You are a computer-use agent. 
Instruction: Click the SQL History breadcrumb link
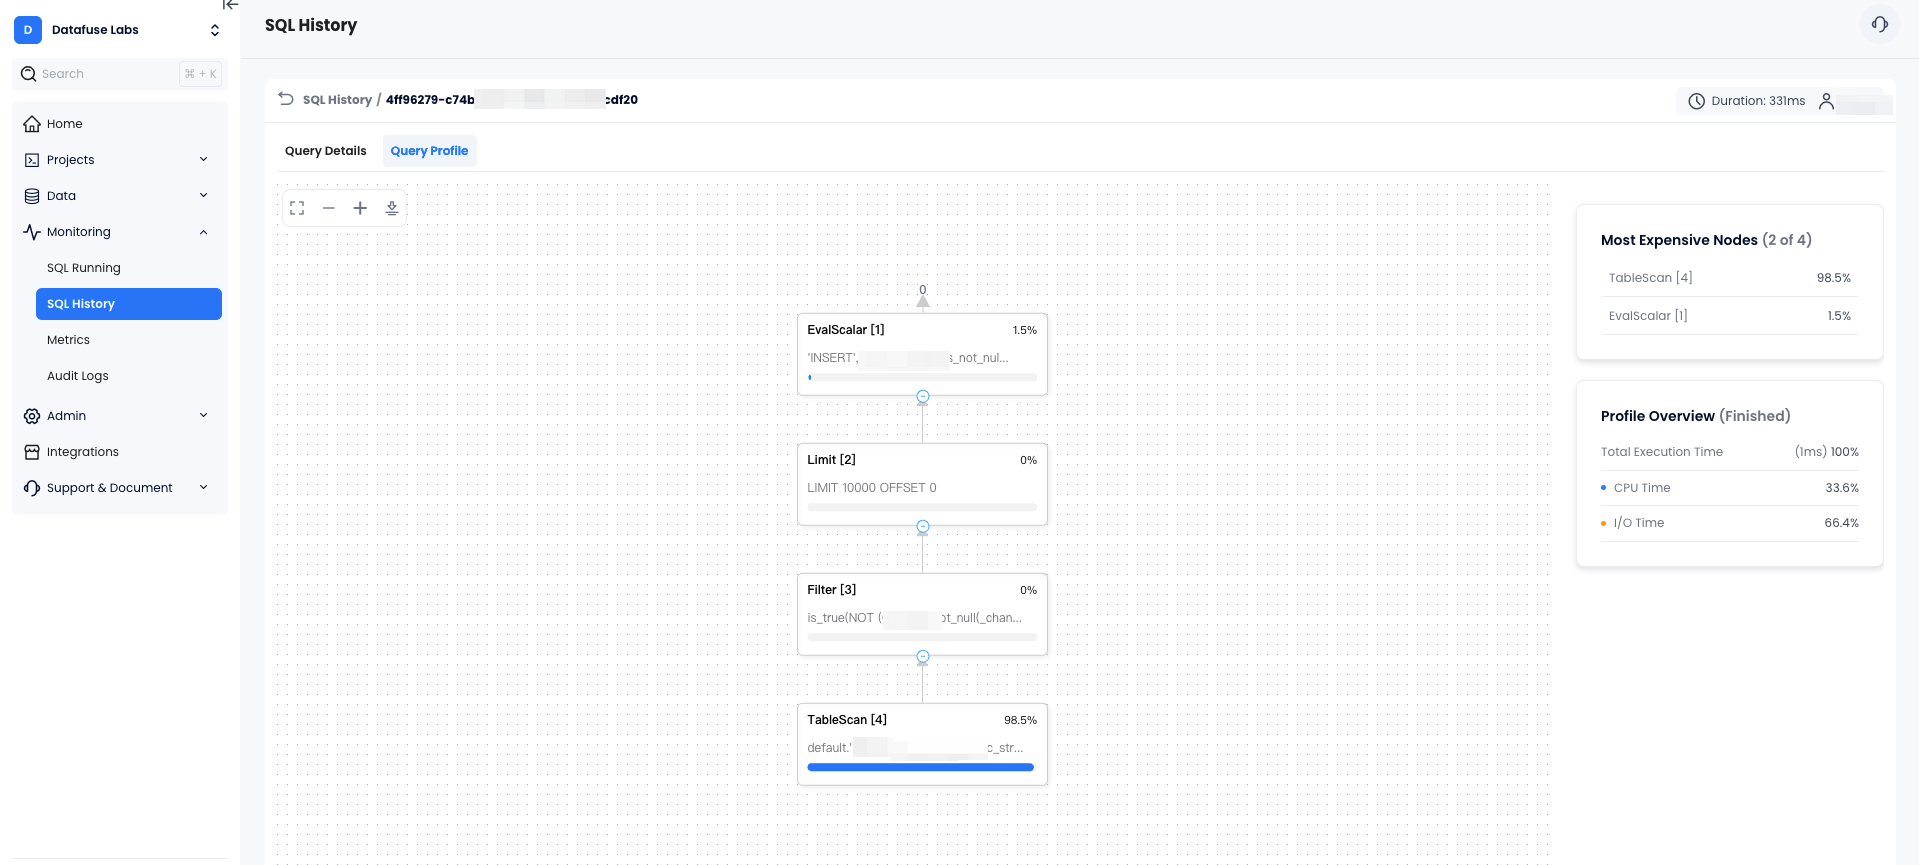click(x=337, y=100)
